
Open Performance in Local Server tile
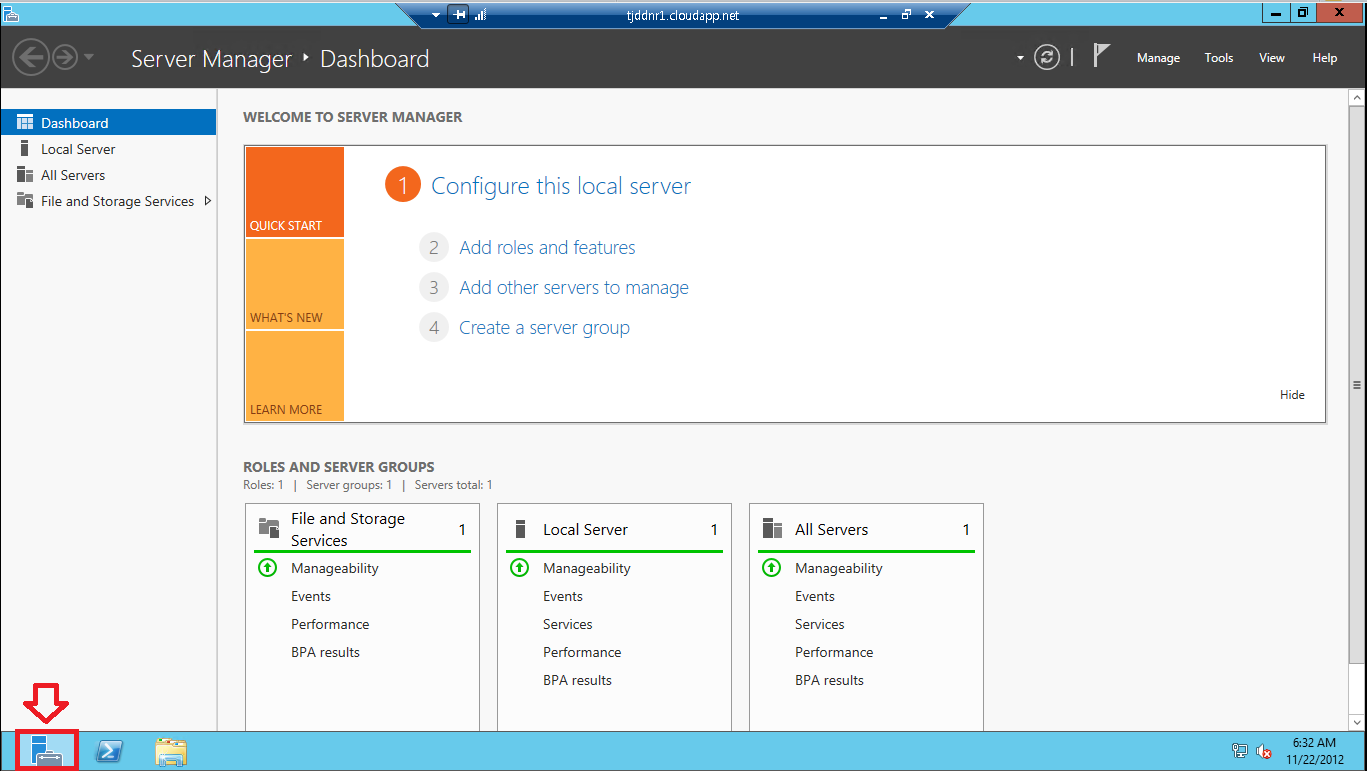pyautogui.click(x=582, y=652)
